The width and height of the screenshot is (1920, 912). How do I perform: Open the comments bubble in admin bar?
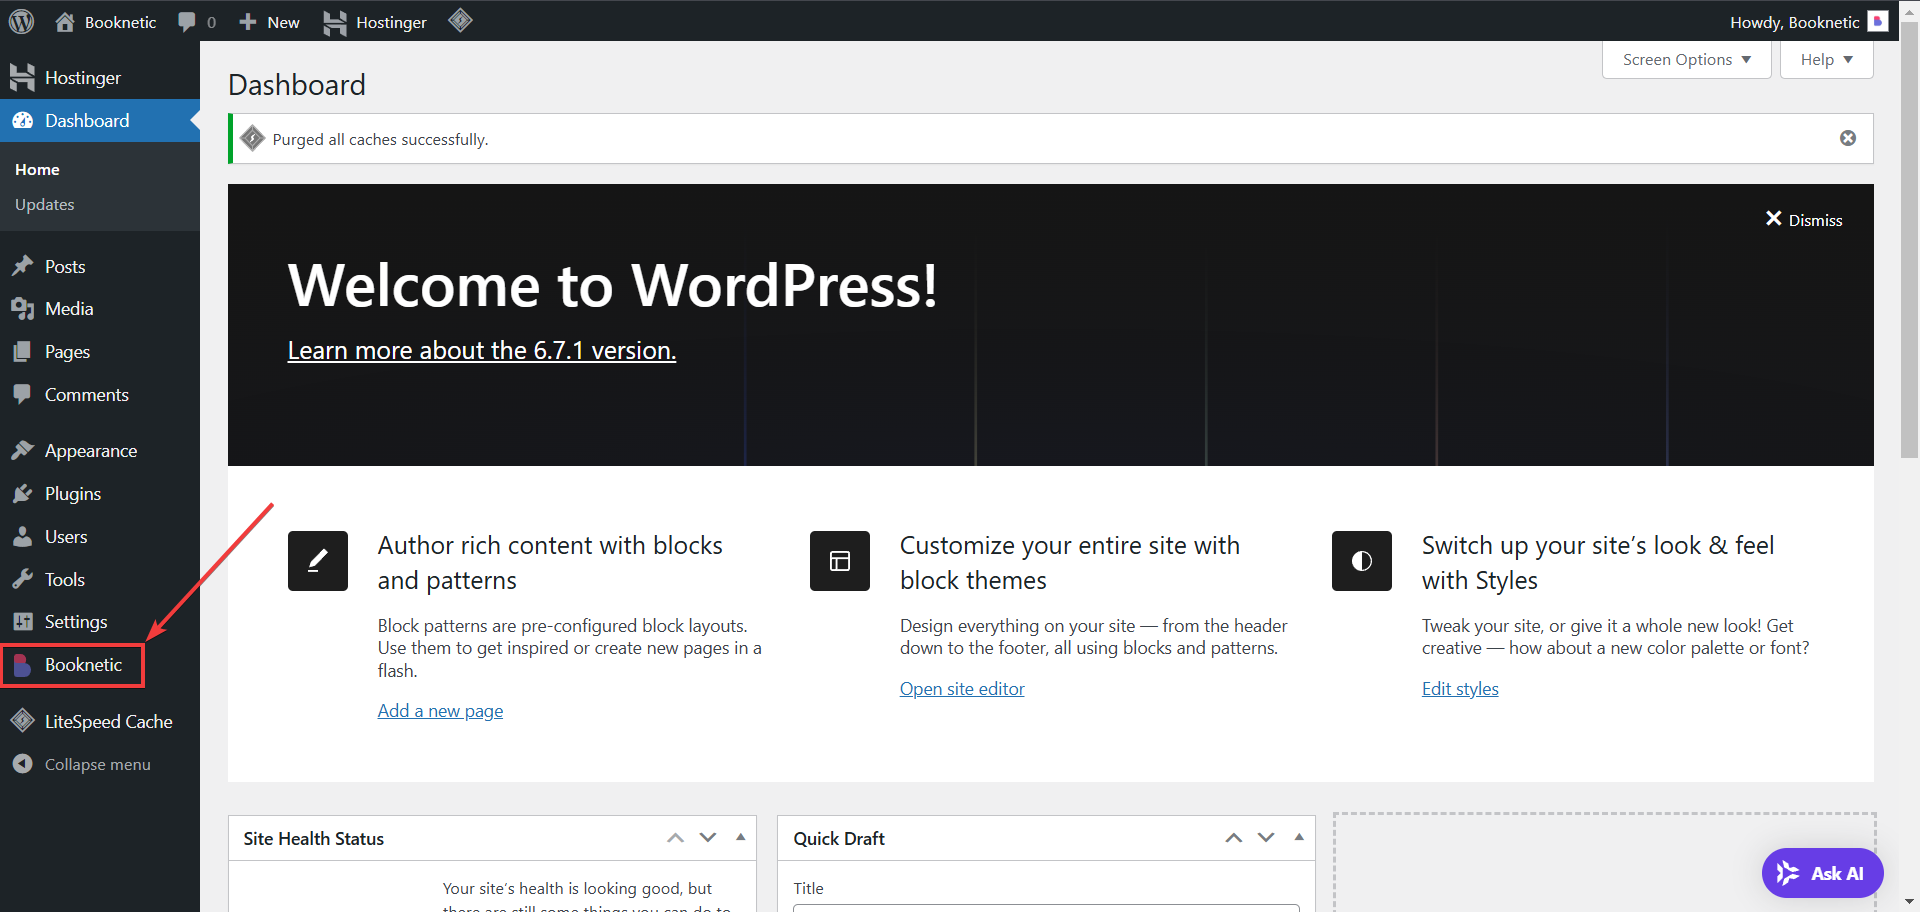(x=187, y=22)
